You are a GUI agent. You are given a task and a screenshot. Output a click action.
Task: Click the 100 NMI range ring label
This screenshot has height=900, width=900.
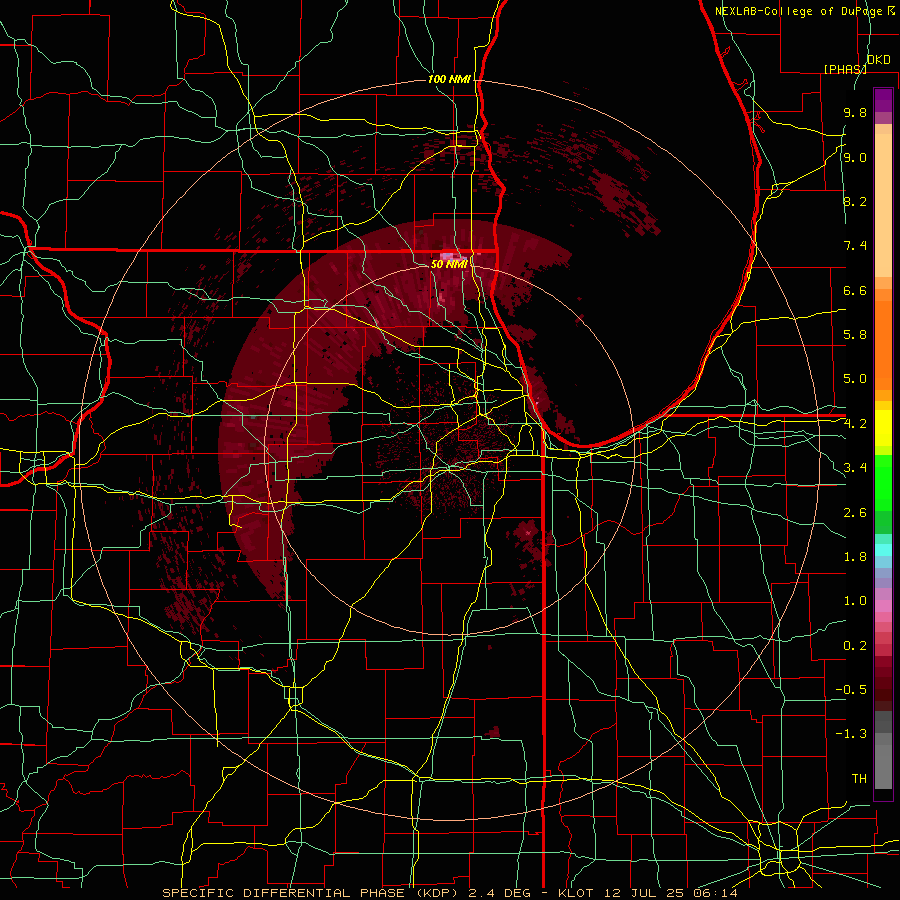coord(449,79)
